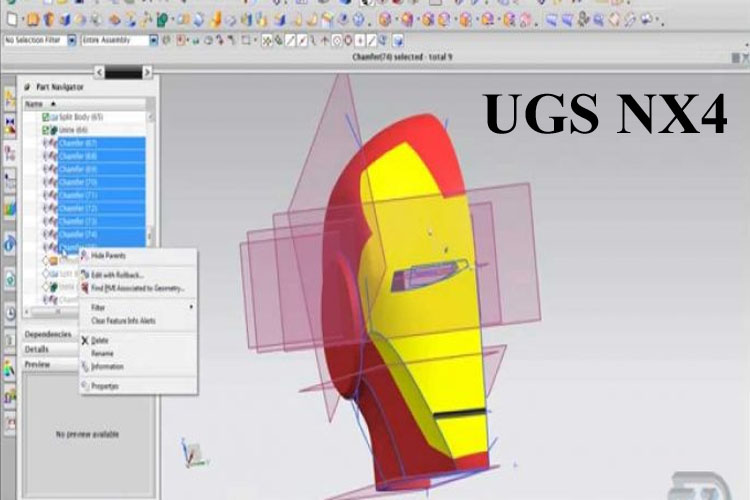Click the red X icon beside Delete
750x500 pixels.
tap(85, 340)
